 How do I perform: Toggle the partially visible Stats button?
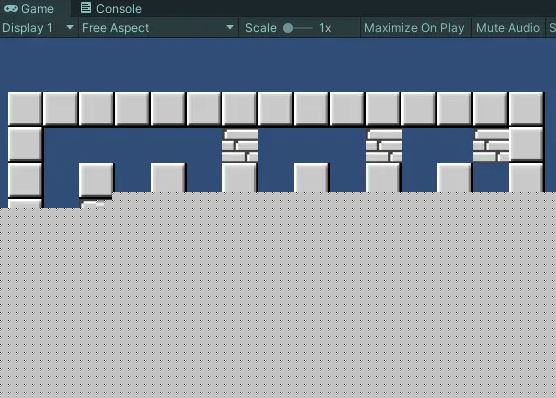[551, 28]
